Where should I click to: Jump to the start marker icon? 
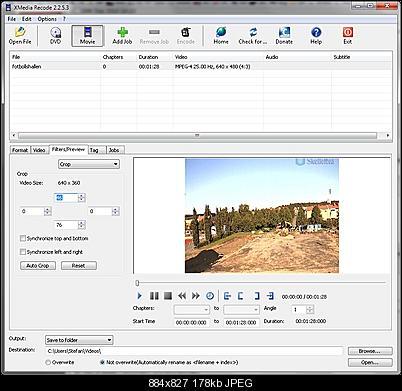coord(227,296)
